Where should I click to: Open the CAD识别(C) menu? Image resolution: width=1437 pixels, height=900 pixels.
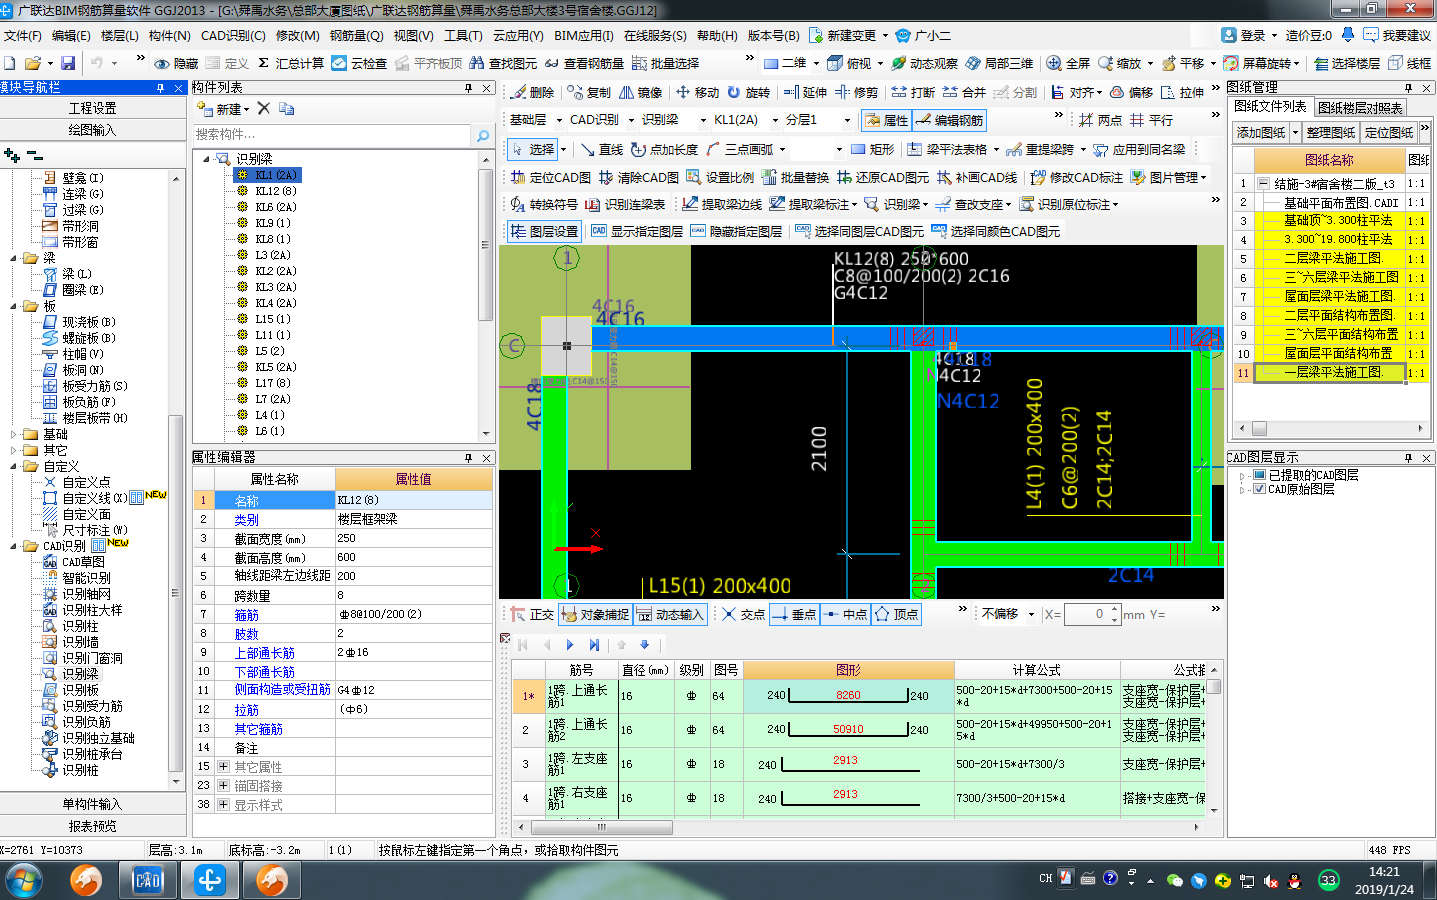point(233,35)
